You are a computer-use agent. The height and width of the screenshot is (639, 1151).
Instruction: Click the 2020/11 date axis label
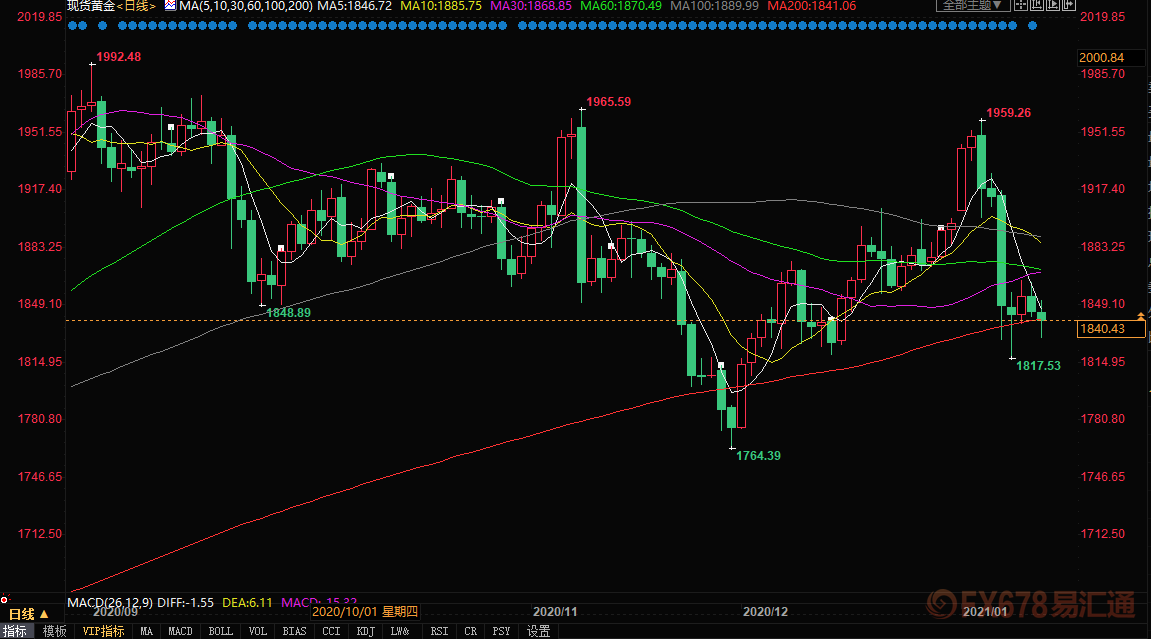[555, 612]
